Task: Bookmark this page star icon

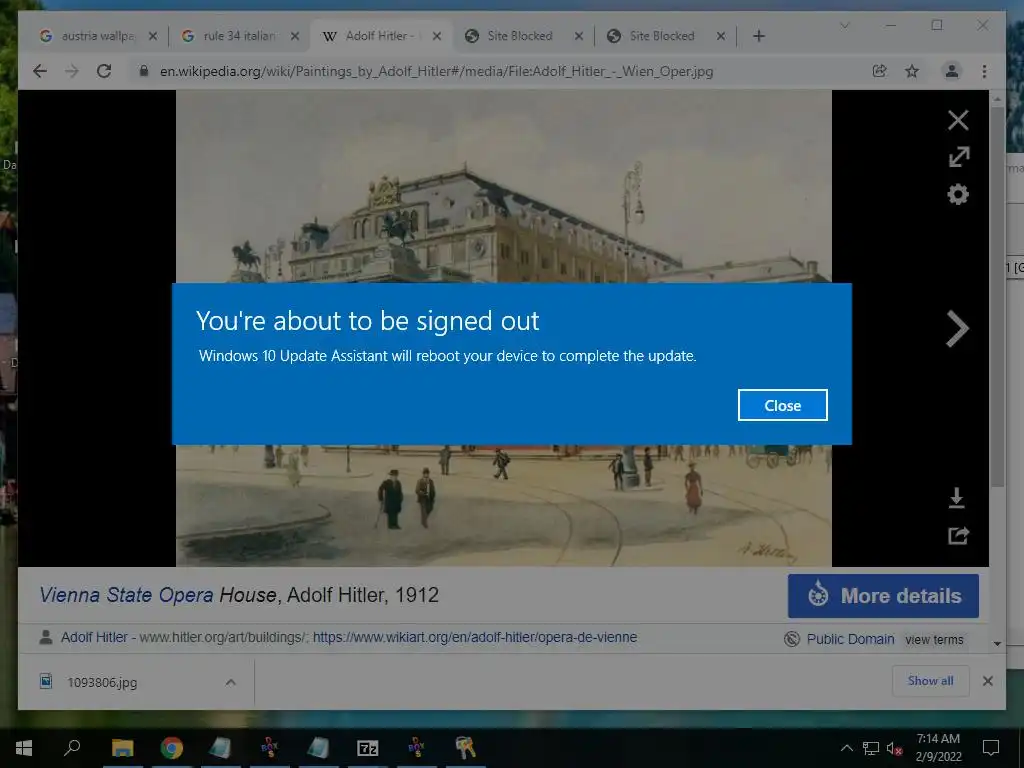Action: pyautogui.click(x=912, y=71)
